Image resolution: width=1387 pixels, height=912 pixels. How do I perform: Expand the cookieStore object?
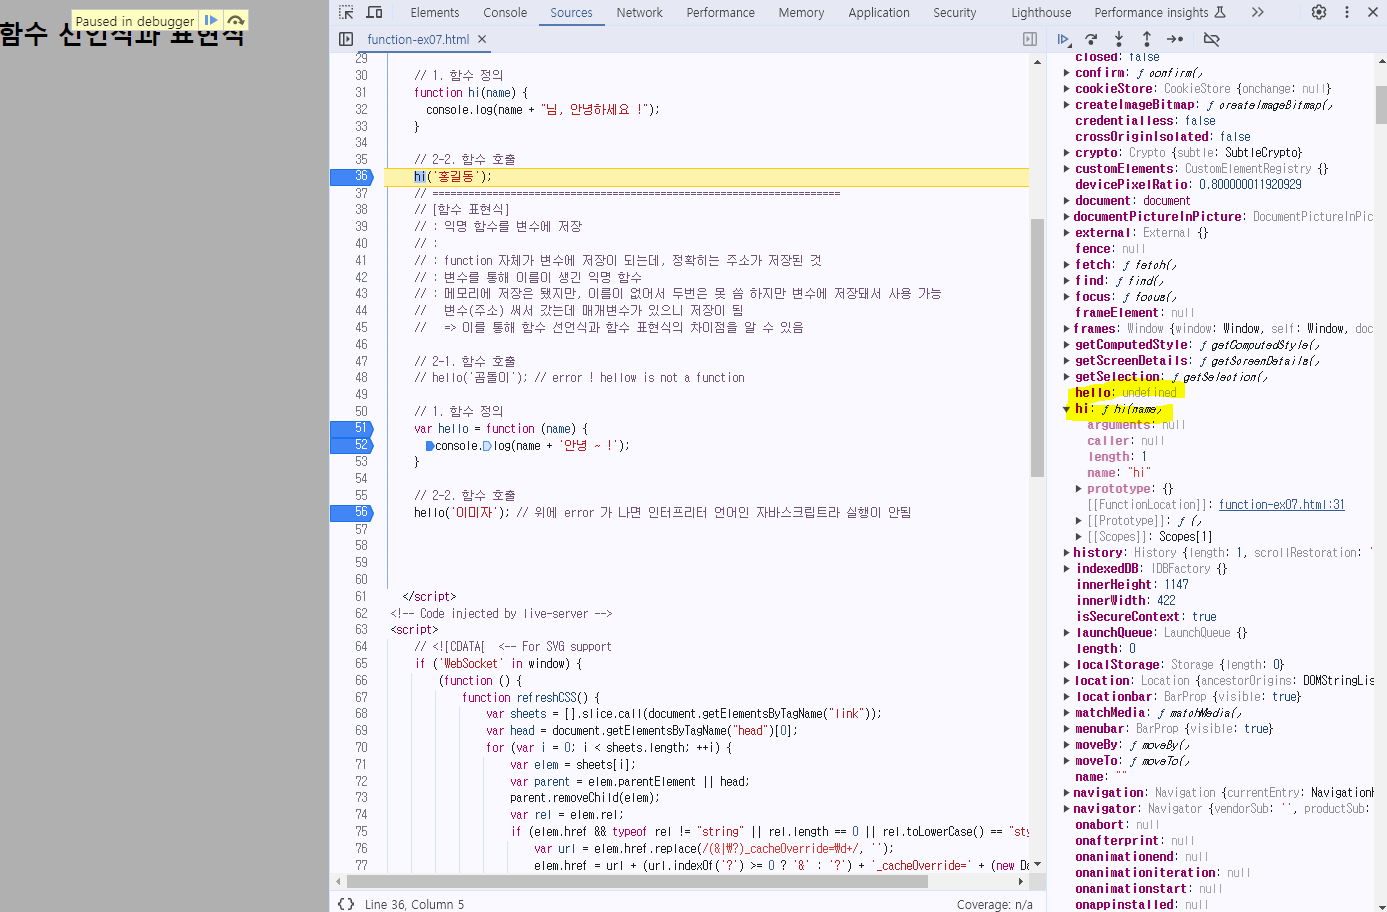click(1067, 89)
